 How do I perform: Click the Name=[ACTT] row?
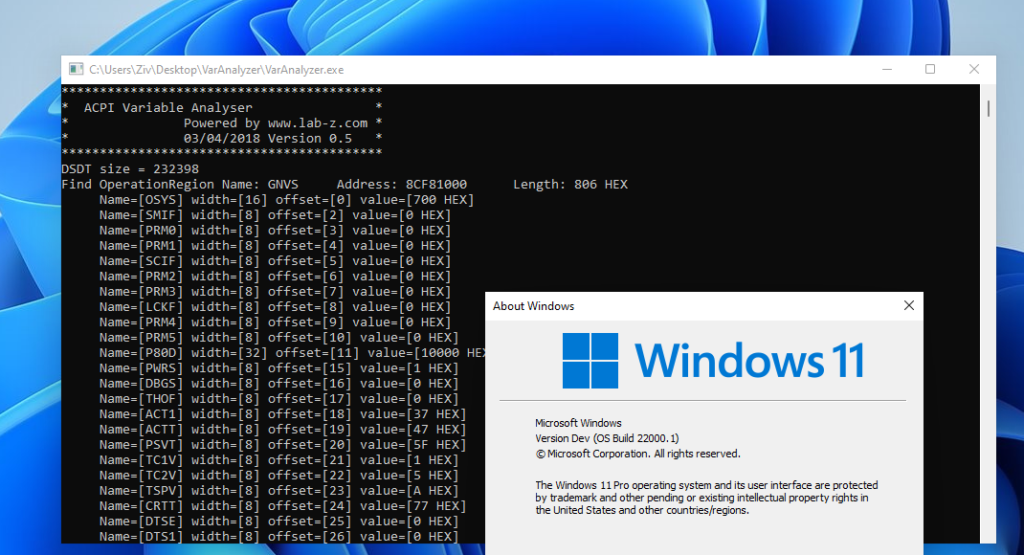pos(283,430)
